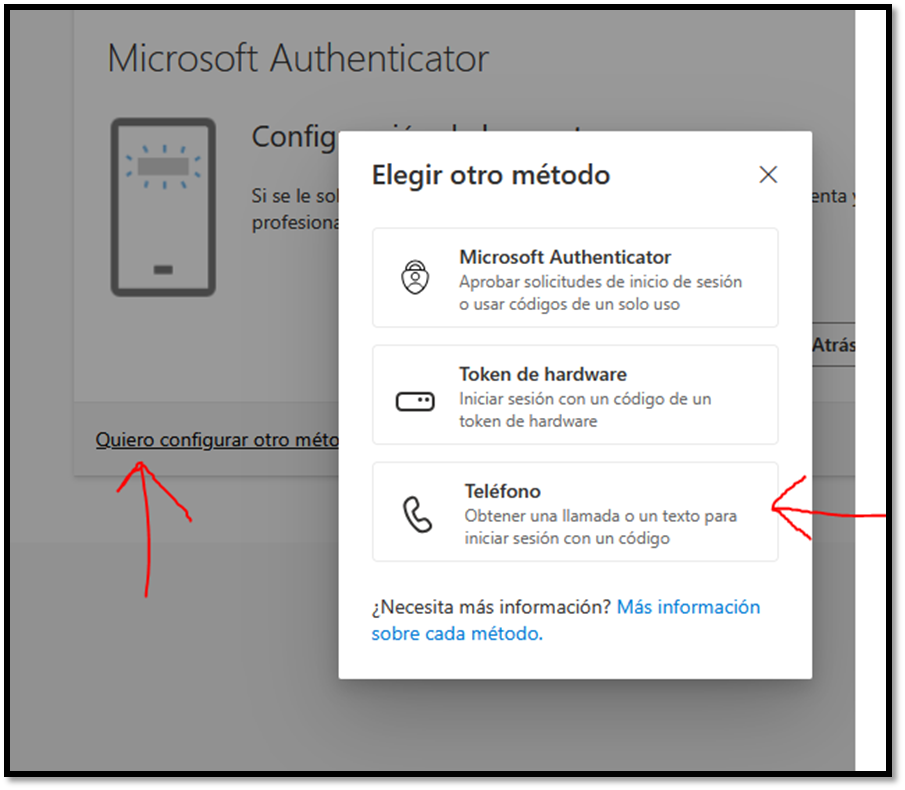Click the Aprobar solicitudes de inicio description
The width and height of the screenshot is (905, 790).
[x=600, y=293]
